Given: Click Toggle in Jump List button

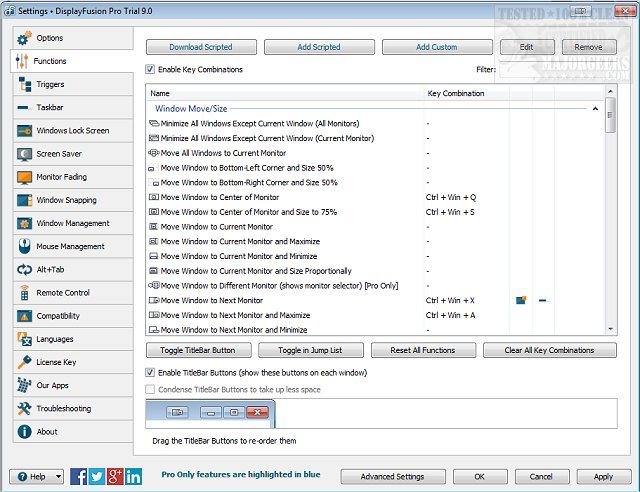Looking at the screenshot, I should tap(311, 350).
